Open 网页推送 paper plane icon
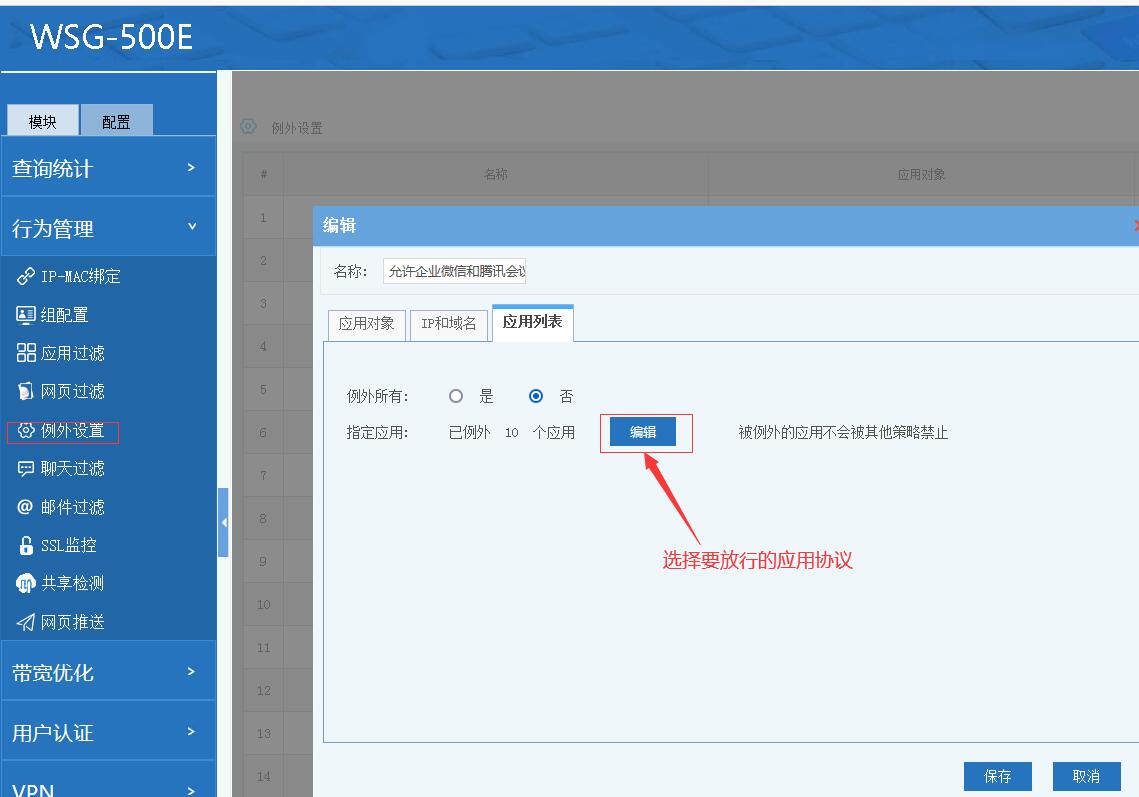The width and height of the screenshot is (1139, 797). click(26, 622)
